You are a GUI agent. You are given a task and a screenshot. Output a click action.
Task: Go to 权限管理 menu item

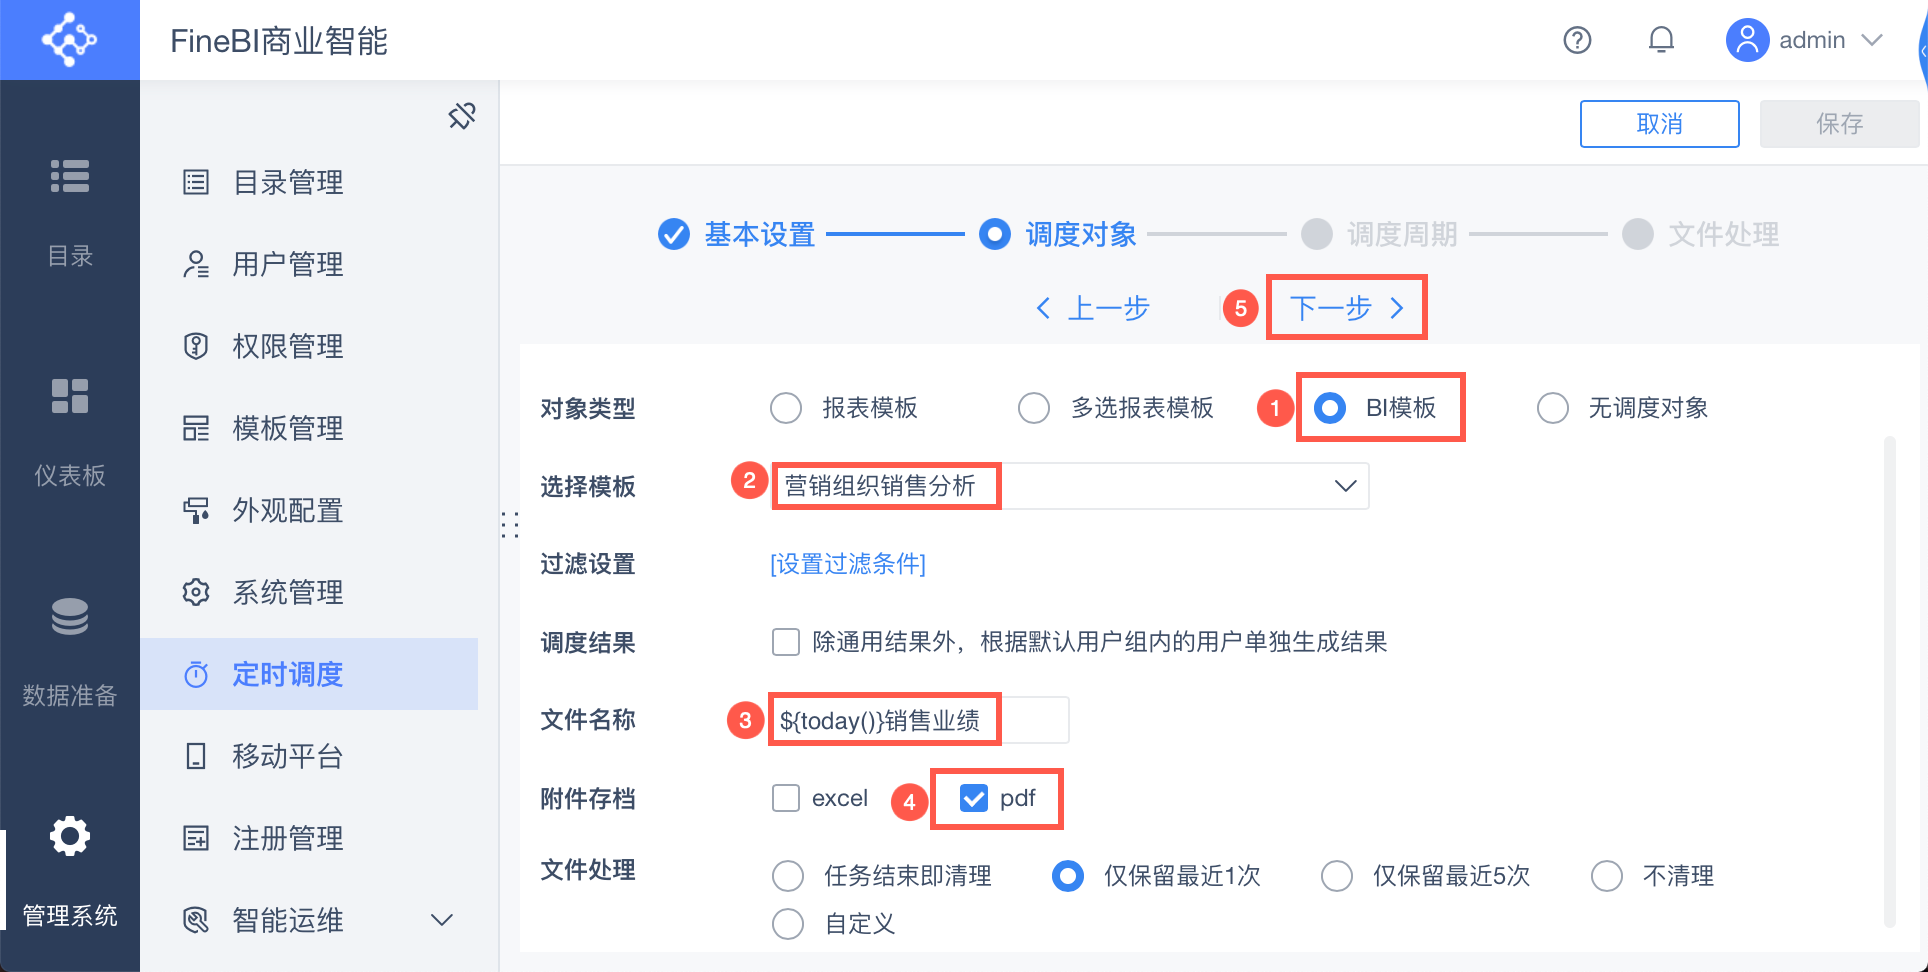pos(288,346)
